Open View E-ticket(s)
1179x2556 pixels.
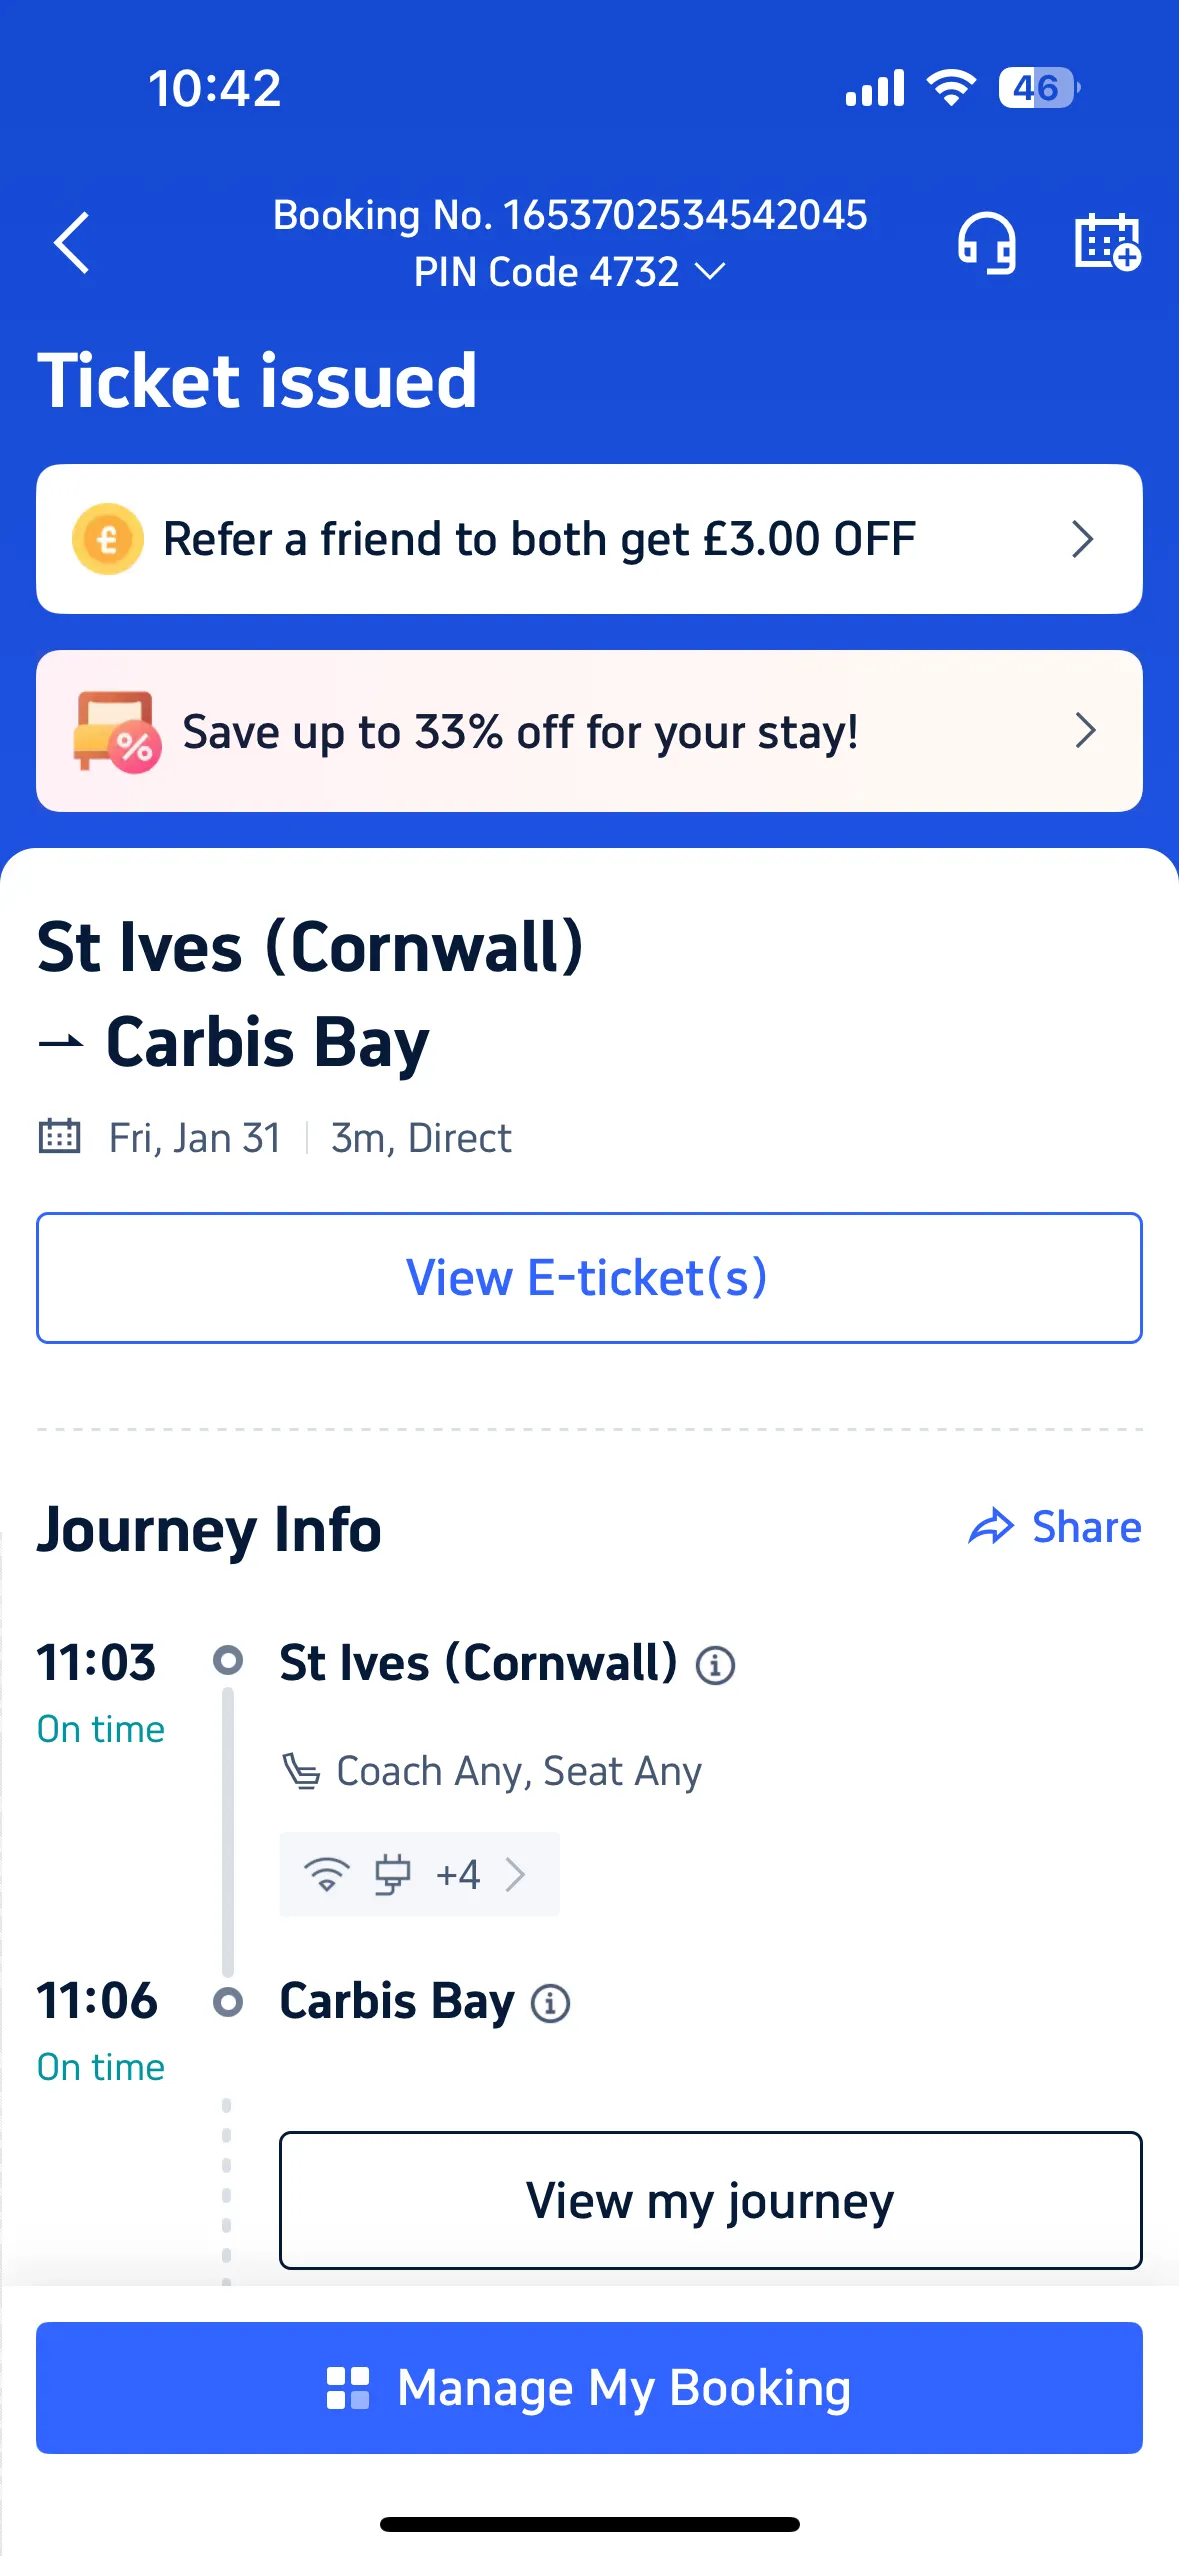pyautogui.click(x=589, y=1278)
